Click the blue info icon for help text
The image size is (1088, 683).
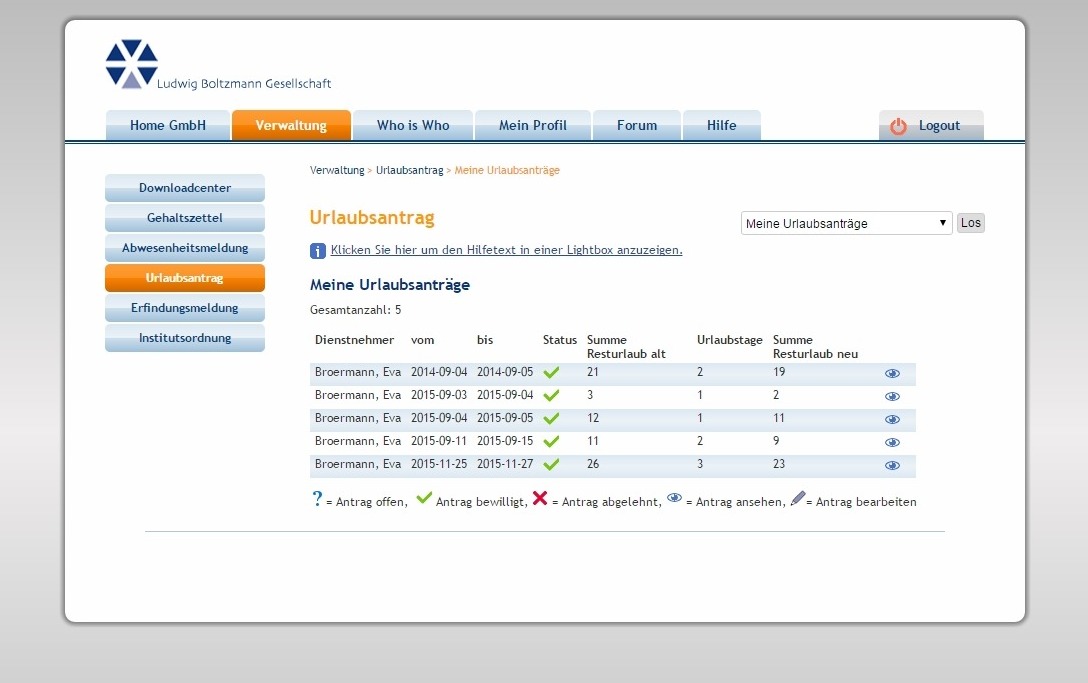coord(318,251)
